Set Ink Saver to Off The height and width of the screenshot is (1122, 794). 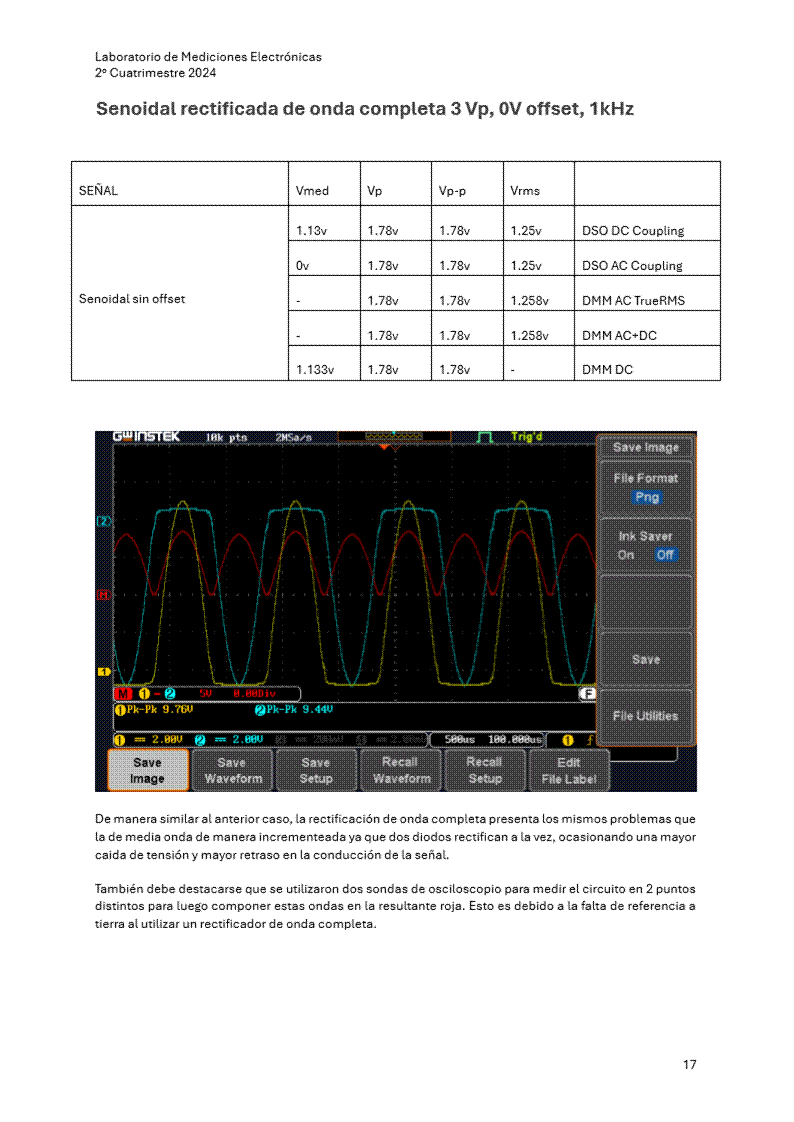(x=665, y=555)
